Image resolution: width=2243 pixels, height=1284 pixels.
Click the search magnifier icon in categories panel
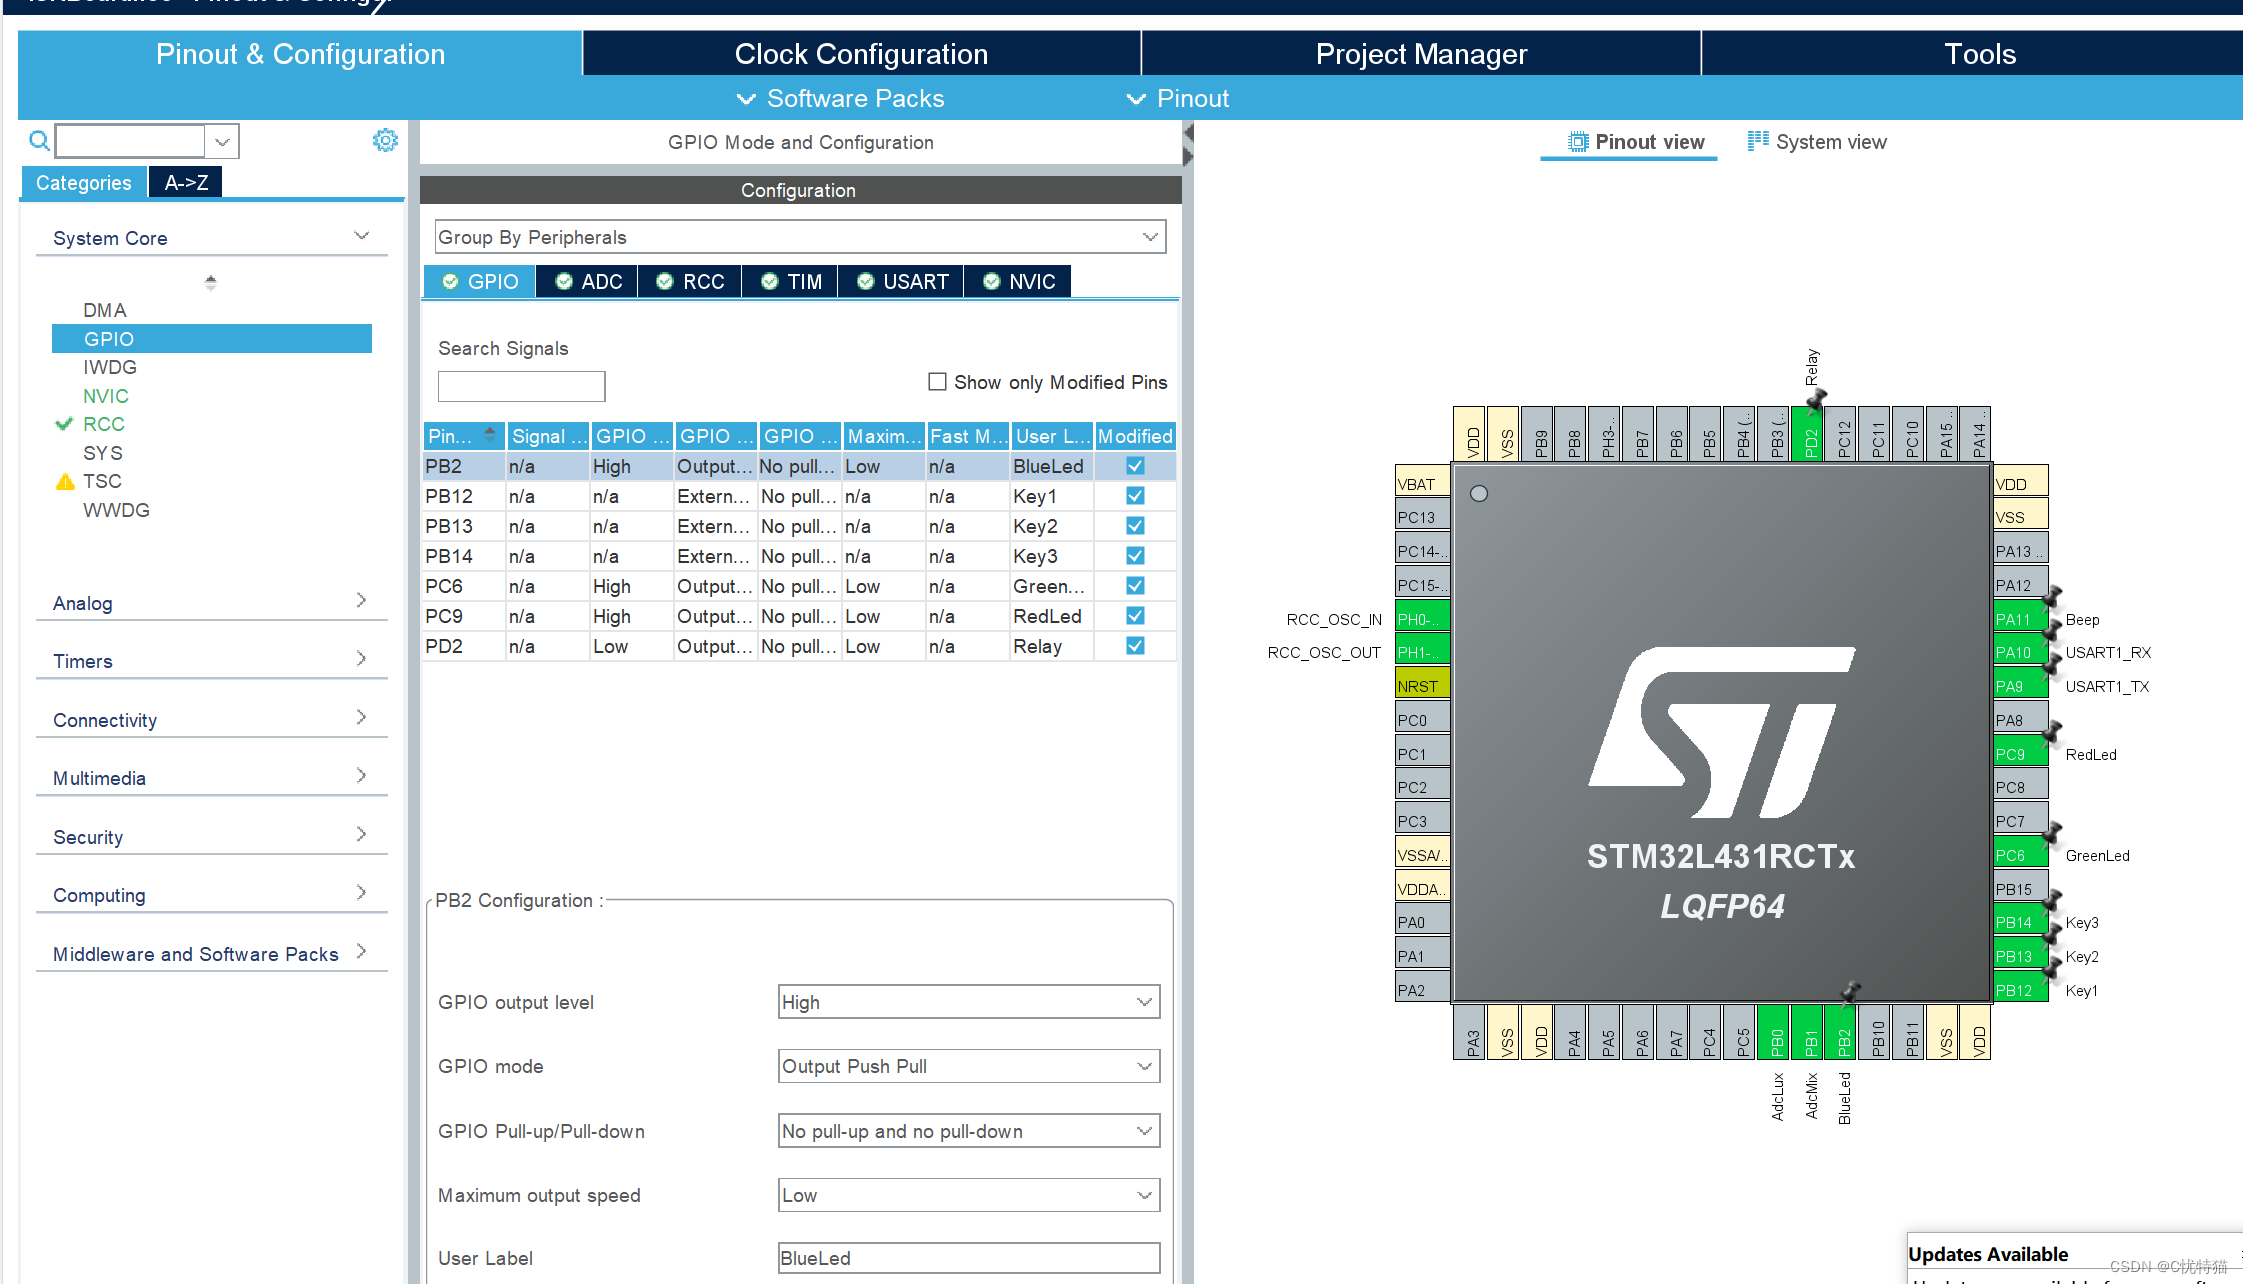pyautogui.click(x=39, y=141)
